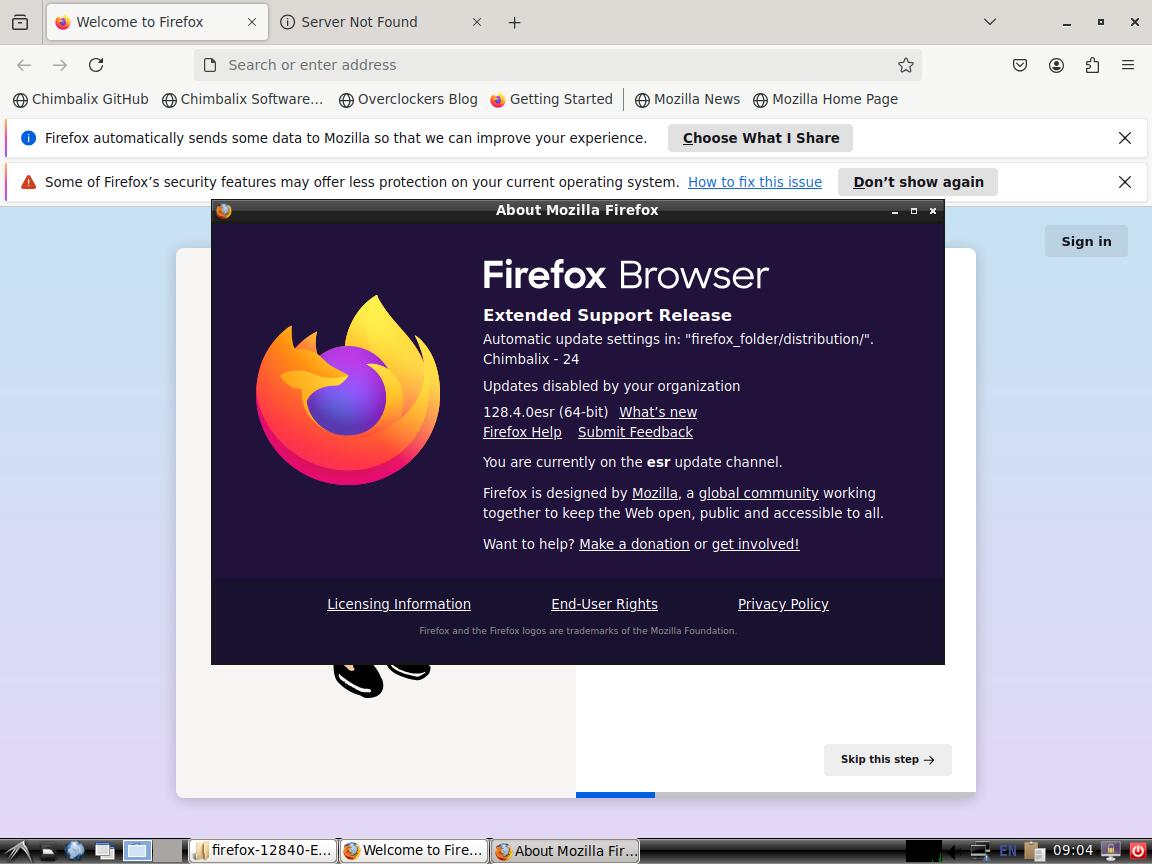Switch to Welcome to Fire... window in taskbar
The width and height of the screenshot is (1152, 864).
[414, 851]
